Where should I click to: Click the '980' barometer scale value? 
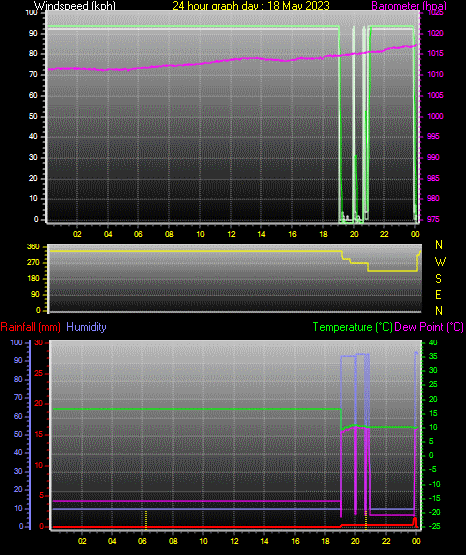(x=433, y=198)
